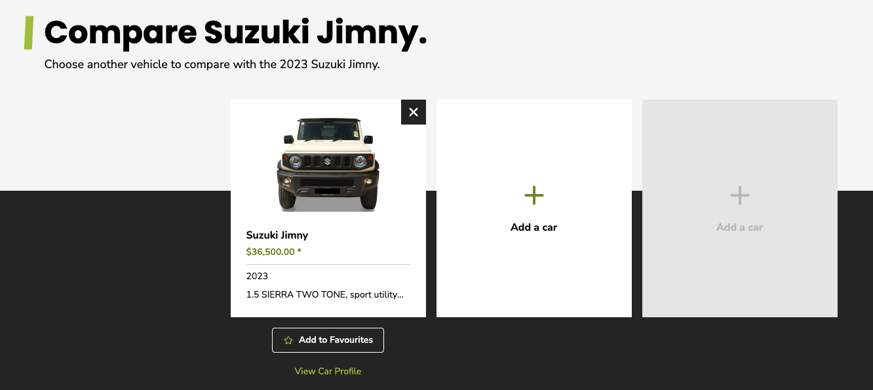Click the $36,500.00 price text
This screenshot has width=873, height=390.
point(270,252)
